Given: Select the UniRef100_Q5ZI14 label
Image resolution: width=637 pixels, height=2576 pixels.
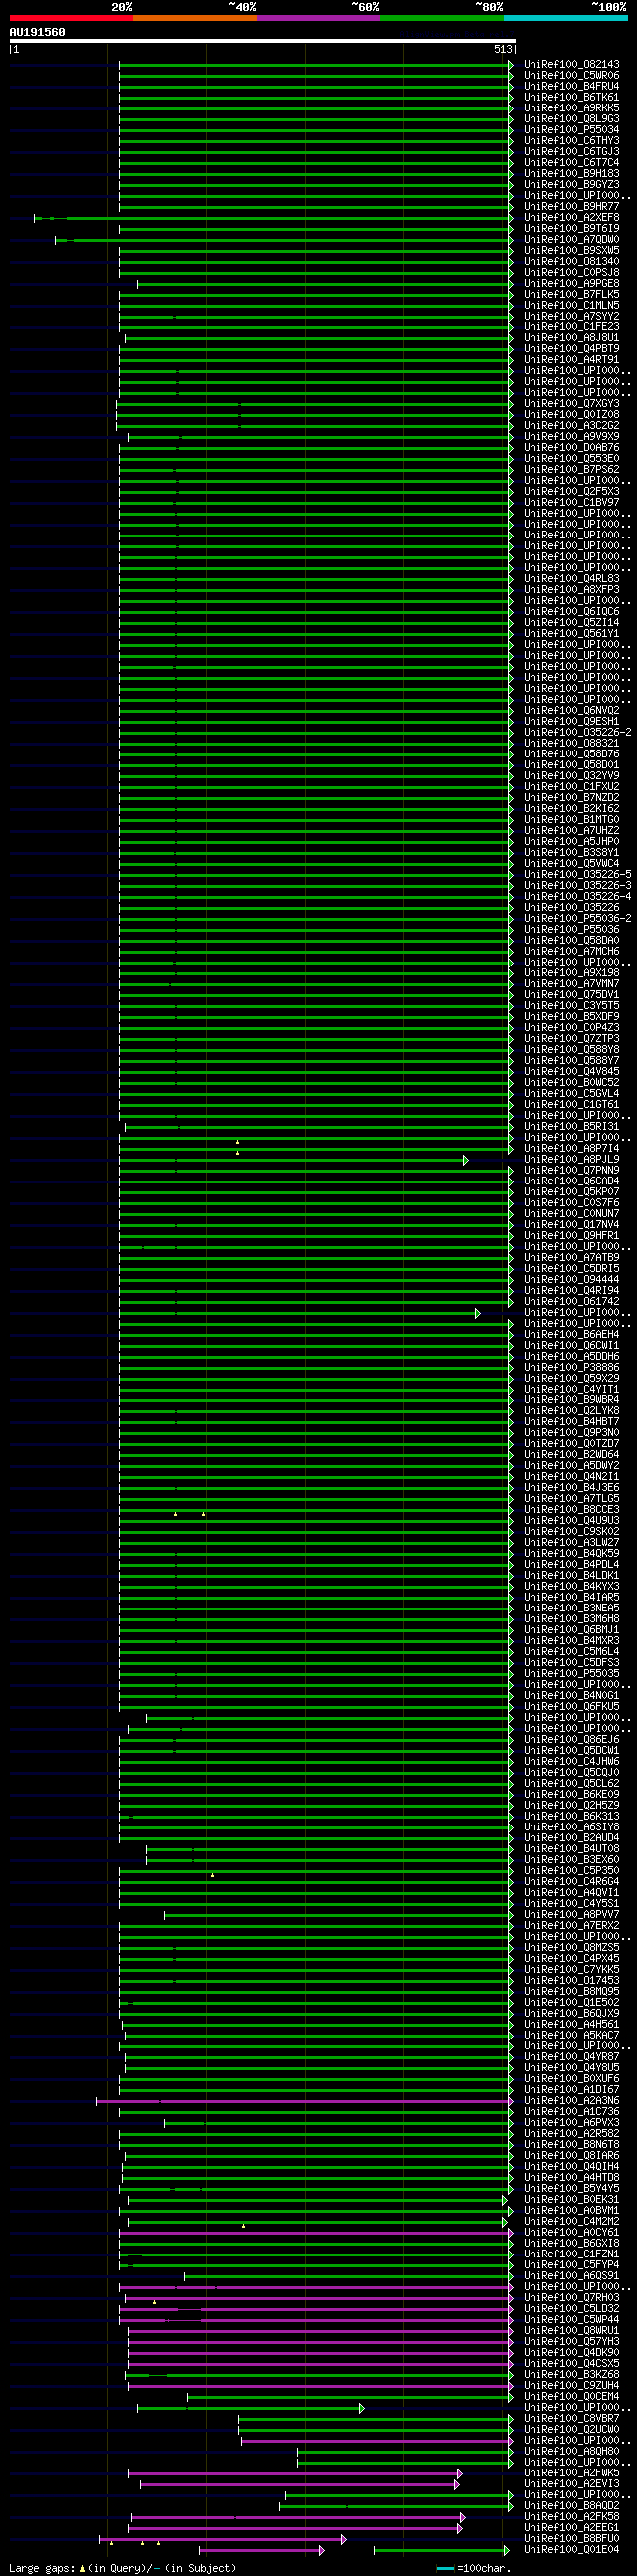Looking at the screenshot, I should (x=571, y=623).
